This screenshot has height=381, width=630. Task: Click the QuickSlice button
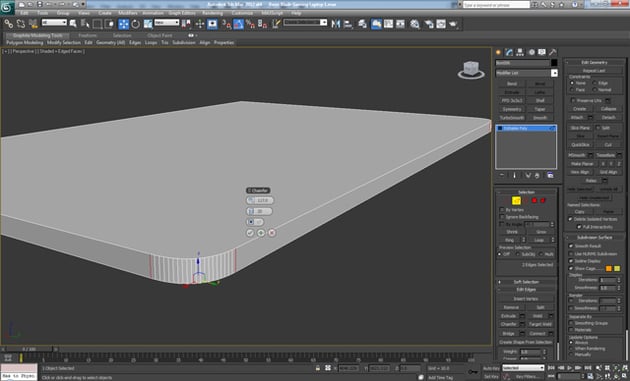click(x=580, y=145)
